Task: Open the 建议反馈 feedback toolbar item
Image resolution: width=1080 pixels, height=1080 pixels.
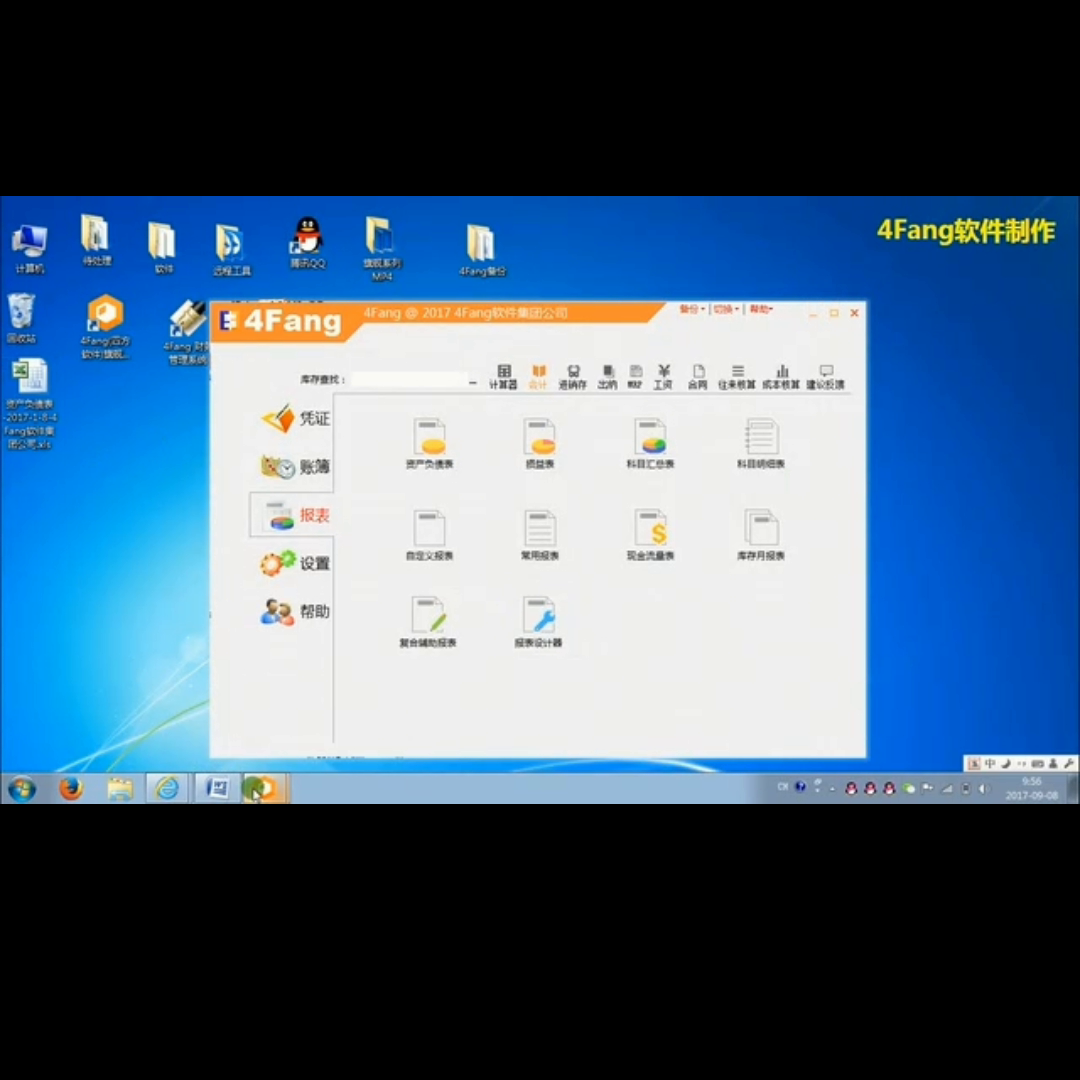Action: (x=825, y=377)
